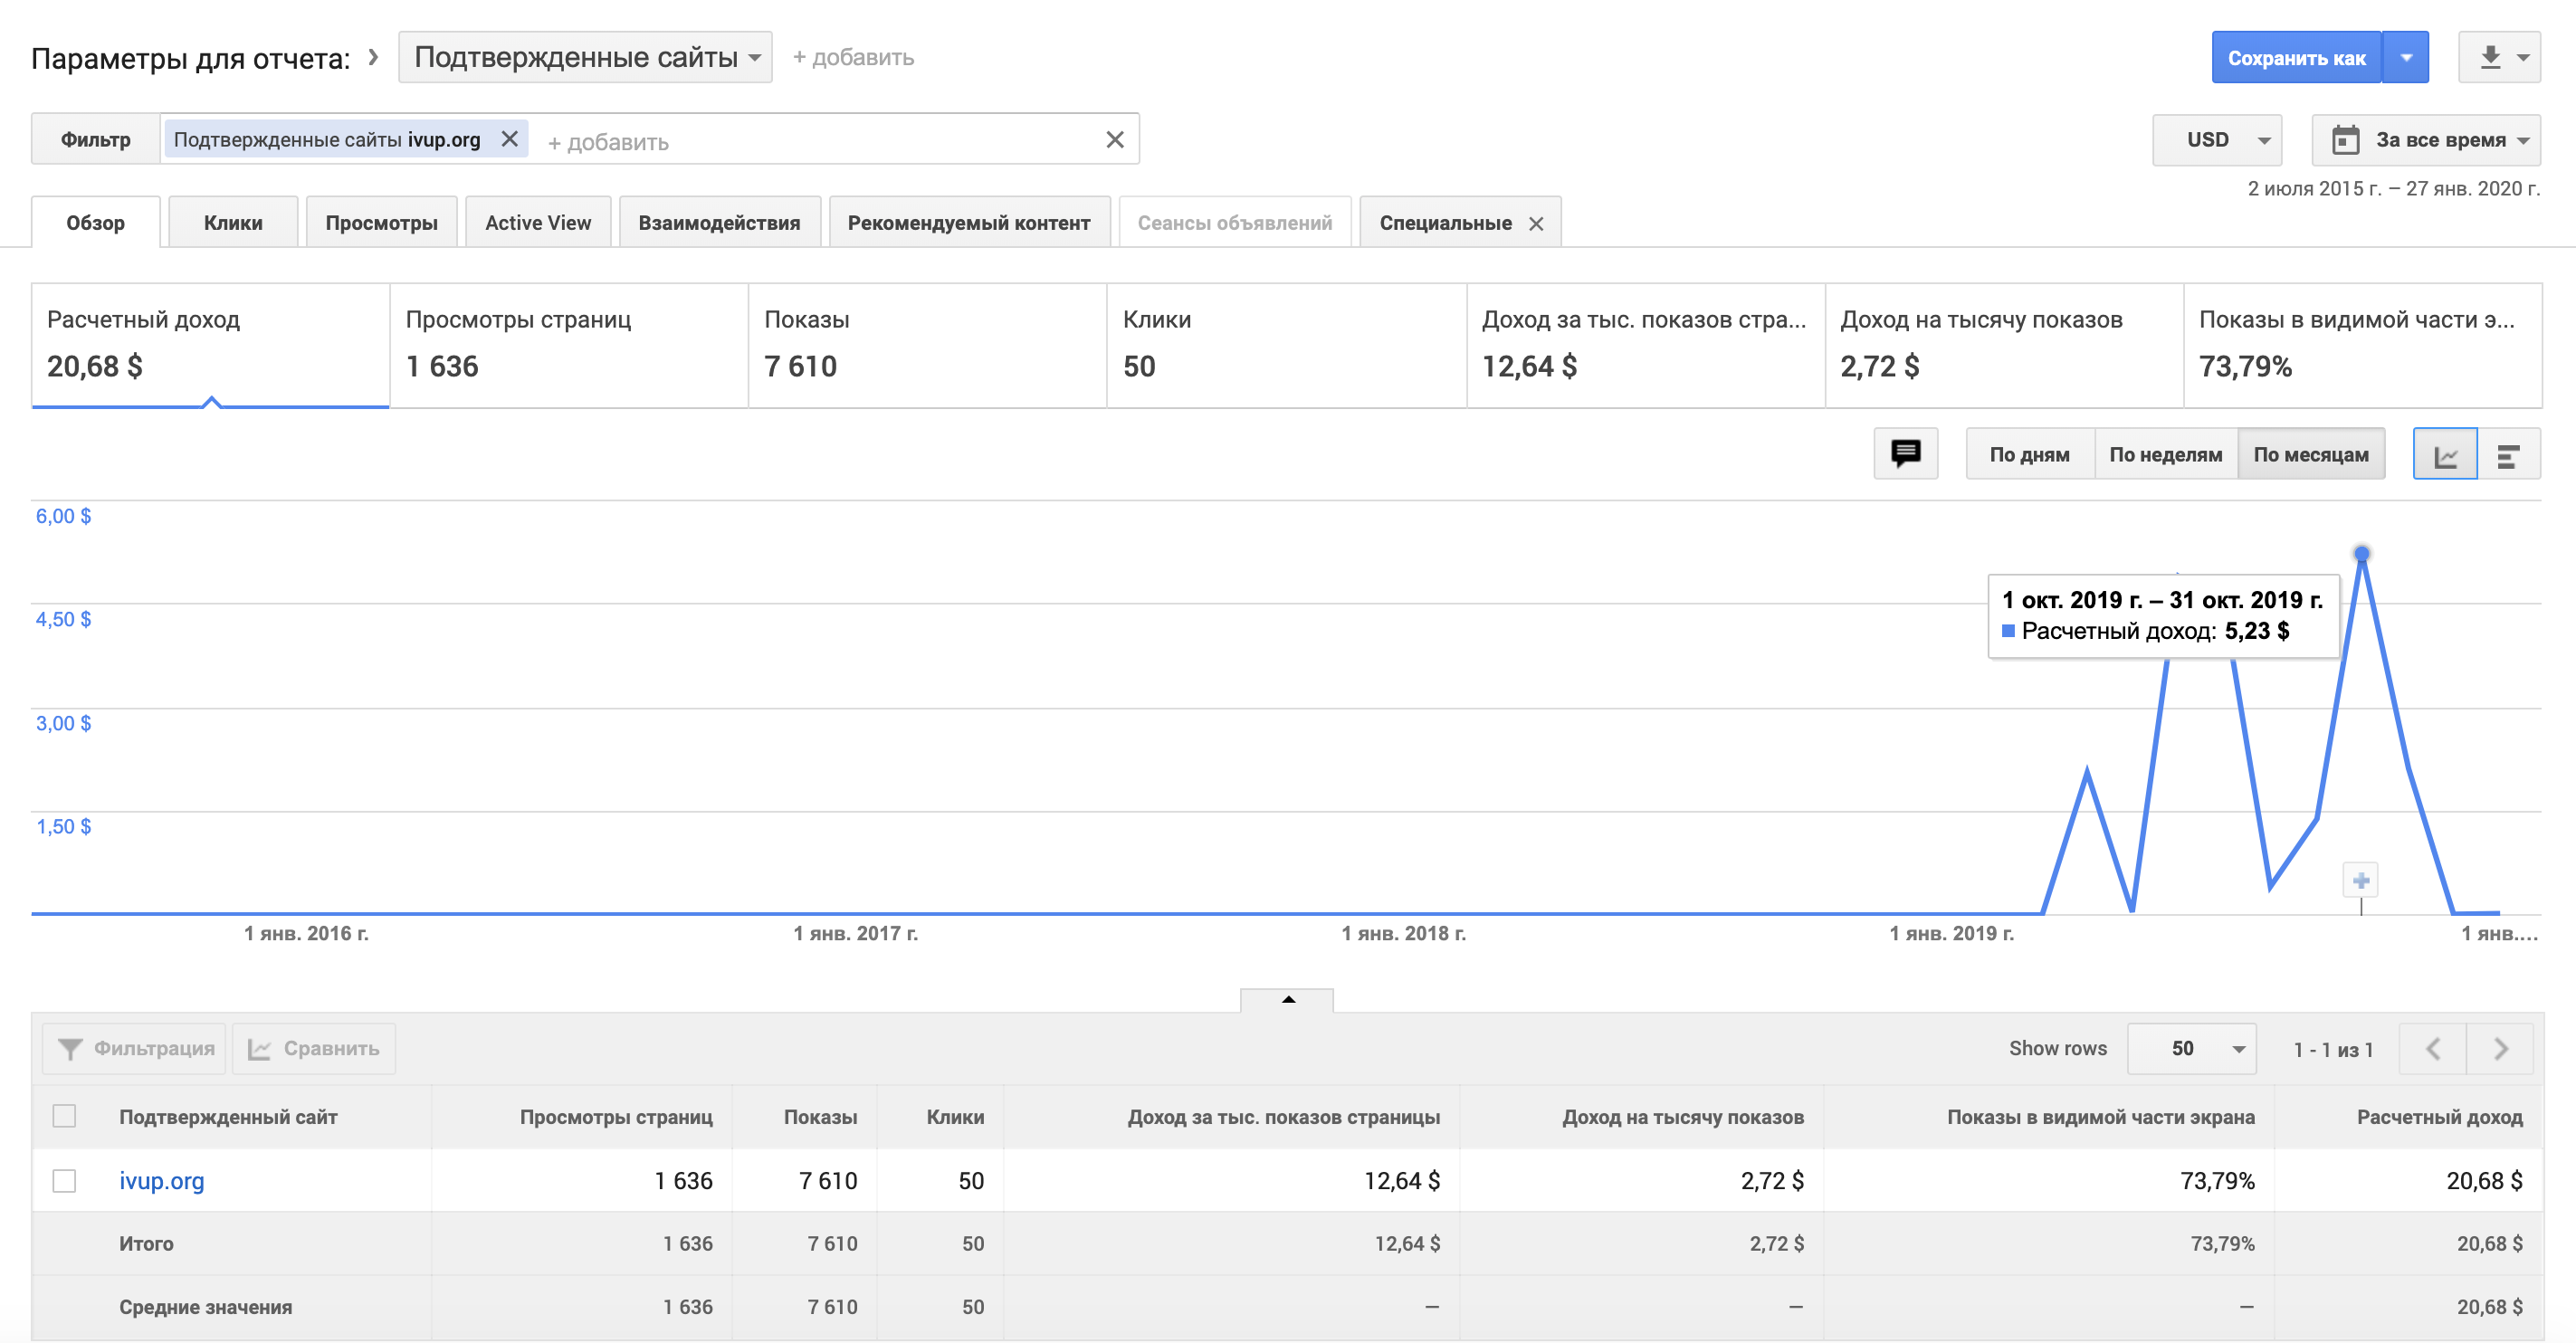Viewport: 2576px width, 1343px height.
Task: Check the ivup.org row checkbox
Action: click(64, 1181)
